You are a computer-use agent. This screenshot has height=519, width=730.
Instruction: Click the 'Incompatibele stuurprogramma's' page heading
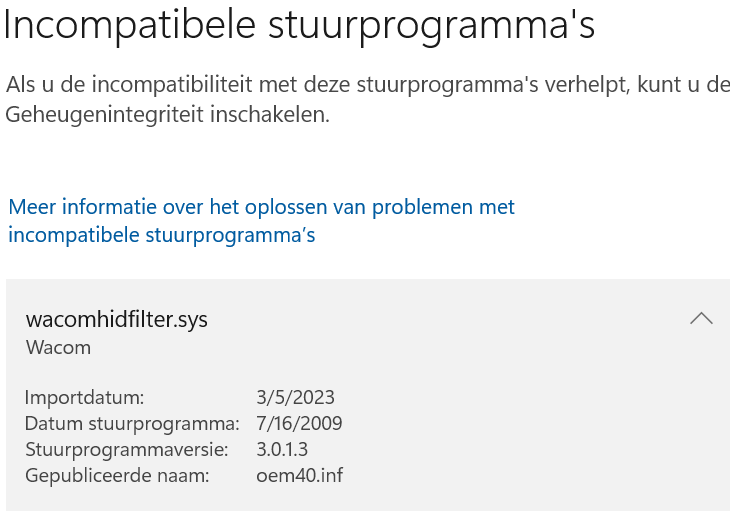point(300,26)
